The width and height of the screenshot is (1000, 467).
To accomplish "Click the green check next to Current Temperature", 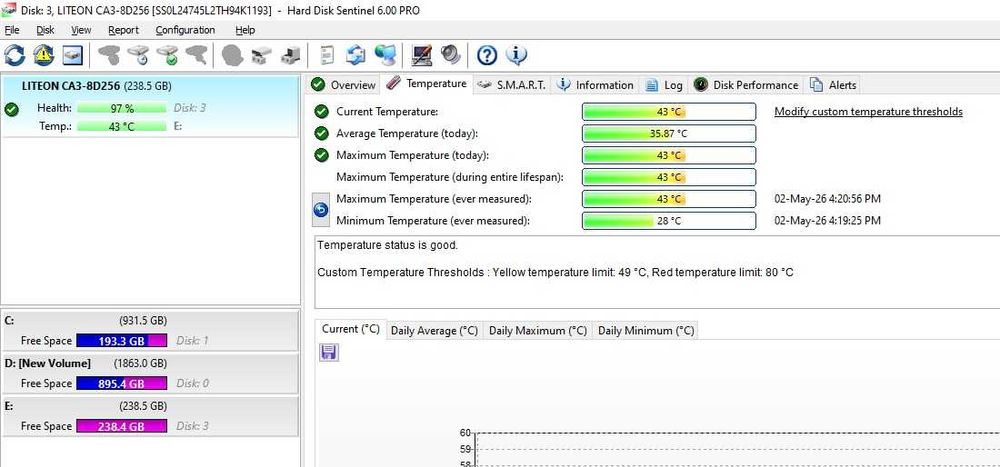I will (321, 112).
